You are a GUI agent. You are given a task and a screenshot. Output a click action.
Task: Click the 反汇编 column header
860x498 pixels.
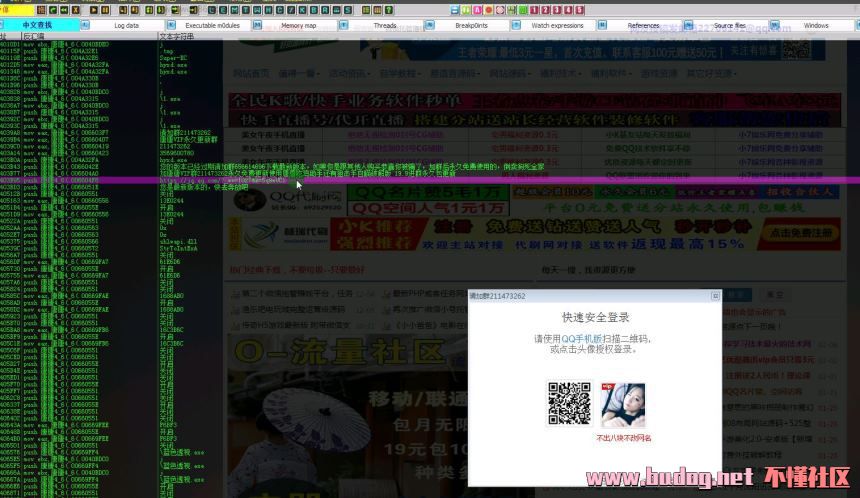click(x=89, y=36)
